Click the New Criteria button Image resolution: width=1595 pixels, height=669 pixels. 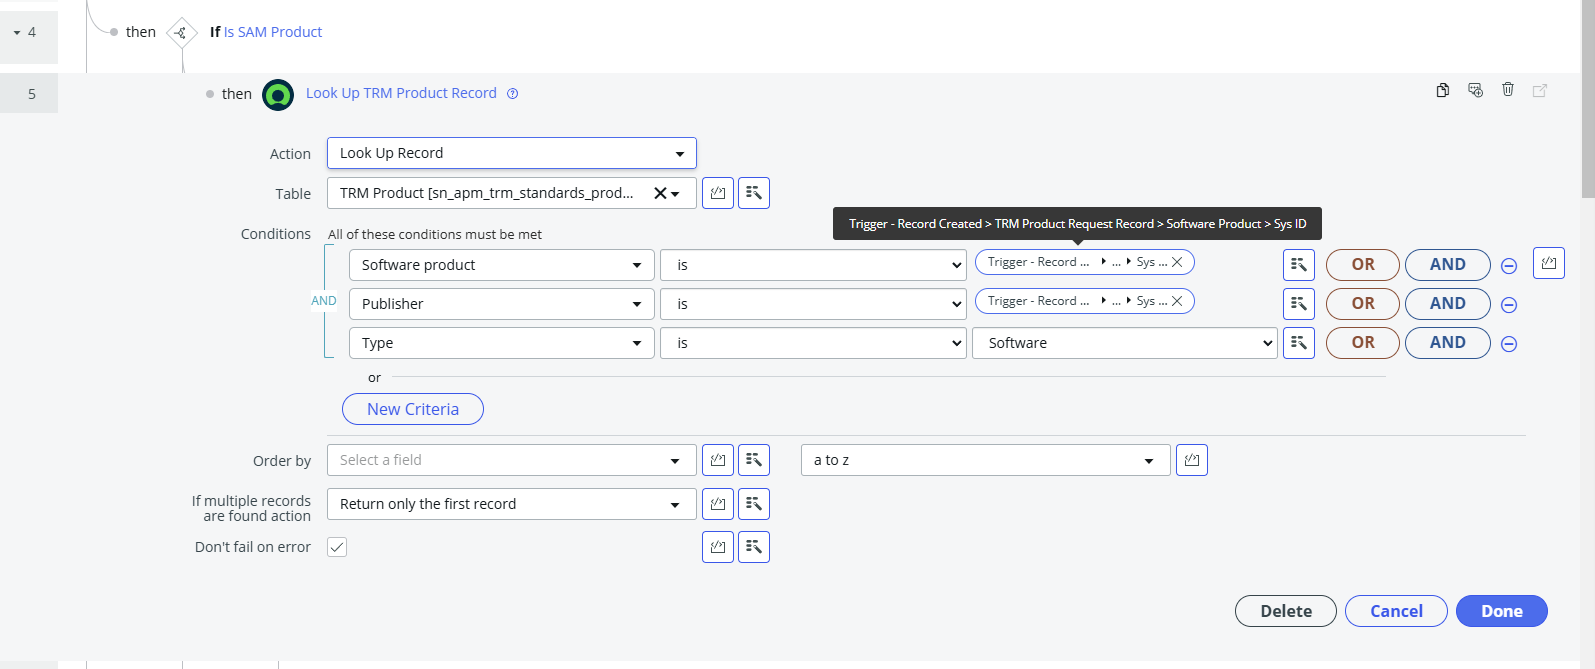(413, 409)
